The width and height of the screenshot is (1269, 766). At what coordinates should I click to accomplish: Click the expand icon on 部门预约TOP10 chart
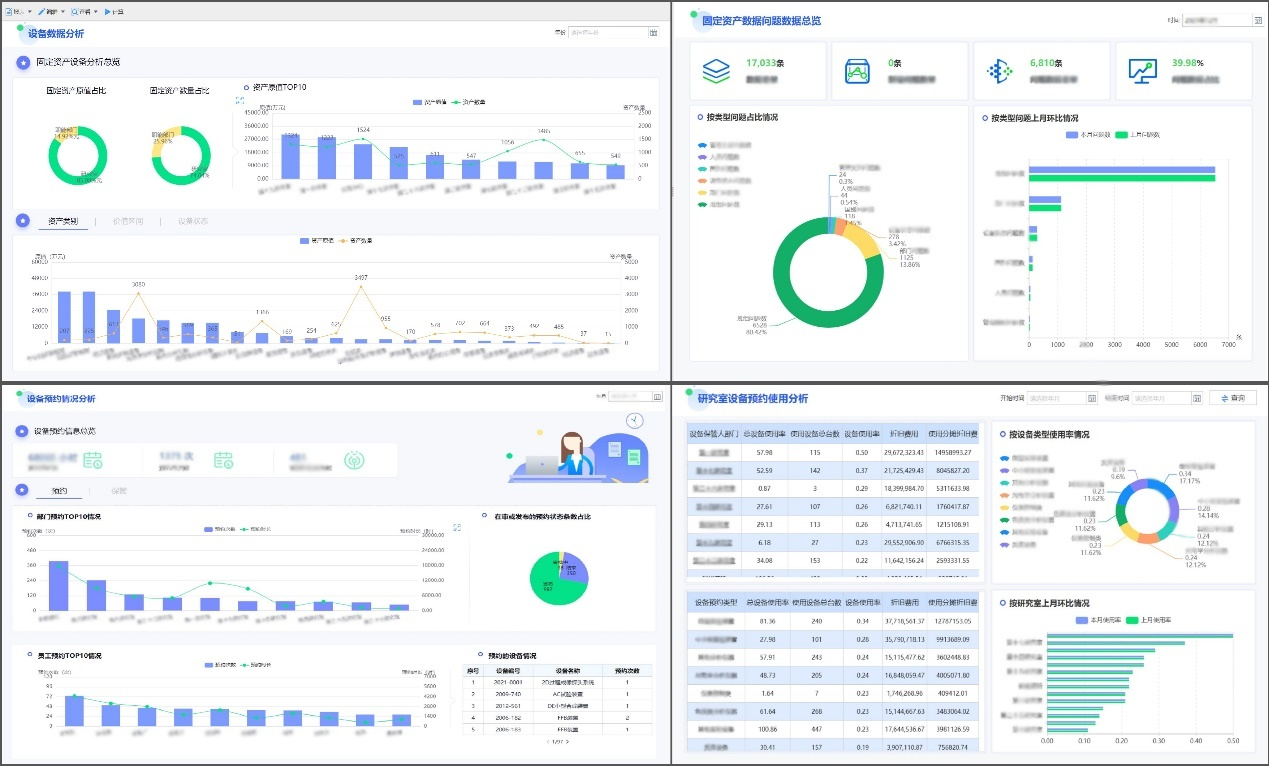tap(457, 527)
